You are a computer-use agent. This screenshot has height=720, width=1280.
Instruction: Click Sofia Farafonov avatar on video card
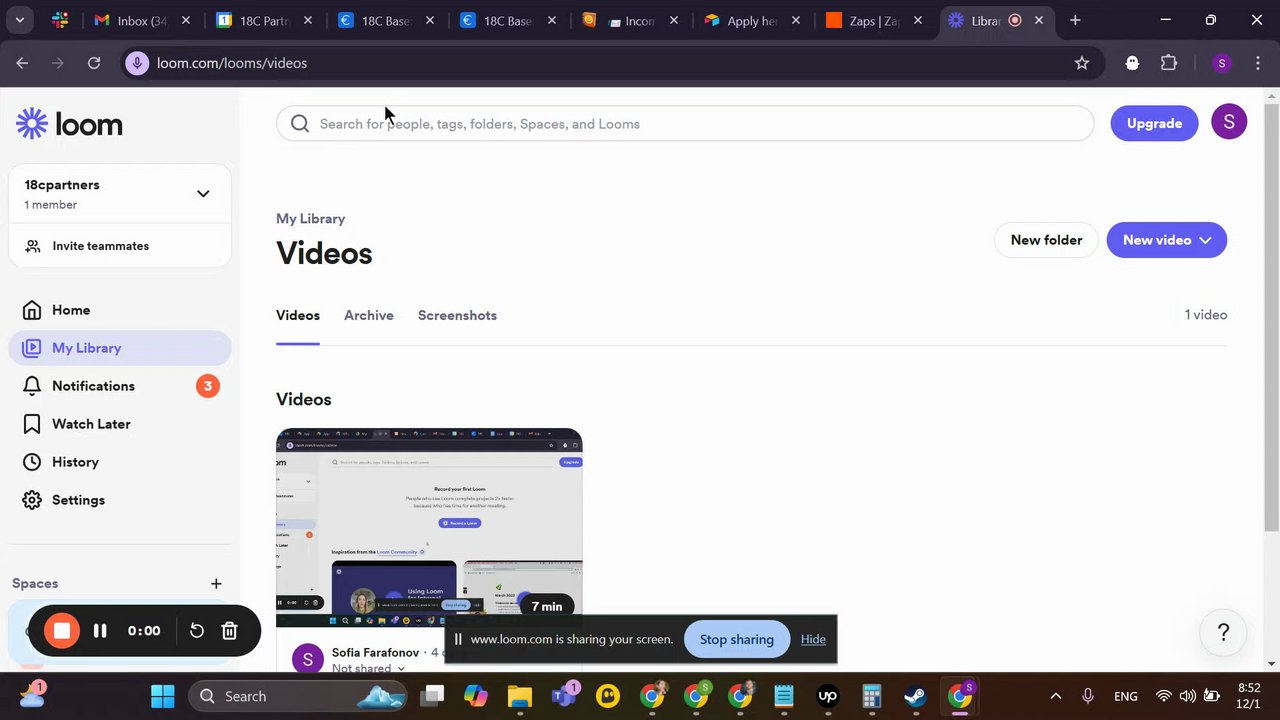pos(308,659)
